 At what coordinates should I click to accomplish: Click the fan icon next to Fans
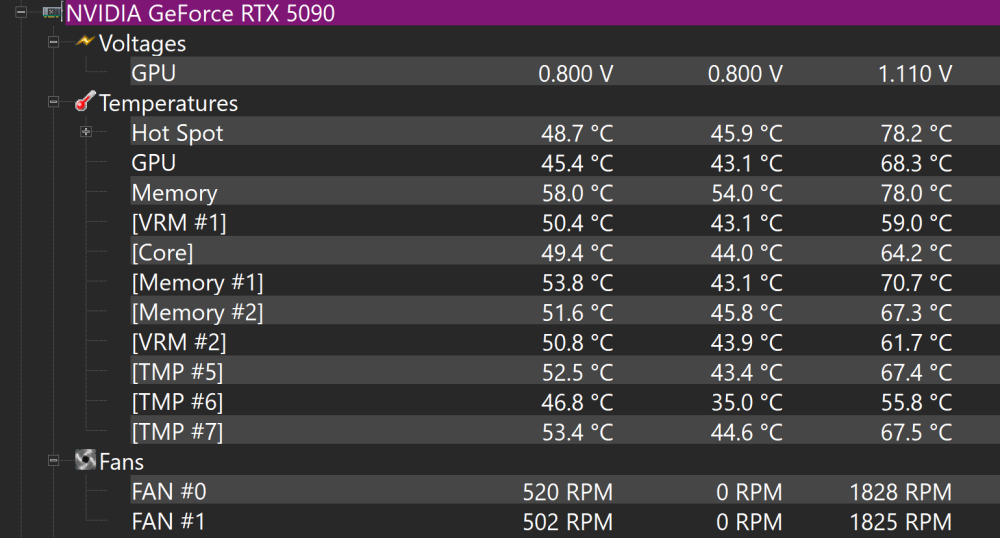pos(85,460)
